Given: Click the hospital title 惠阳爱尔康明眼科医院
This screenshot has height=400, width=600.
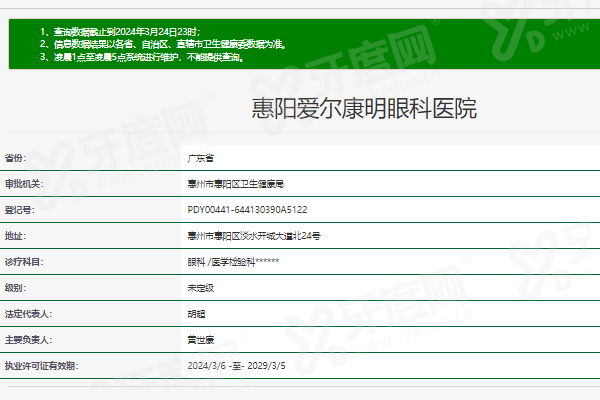Looking at the screenshot, I should pos(364,108).
